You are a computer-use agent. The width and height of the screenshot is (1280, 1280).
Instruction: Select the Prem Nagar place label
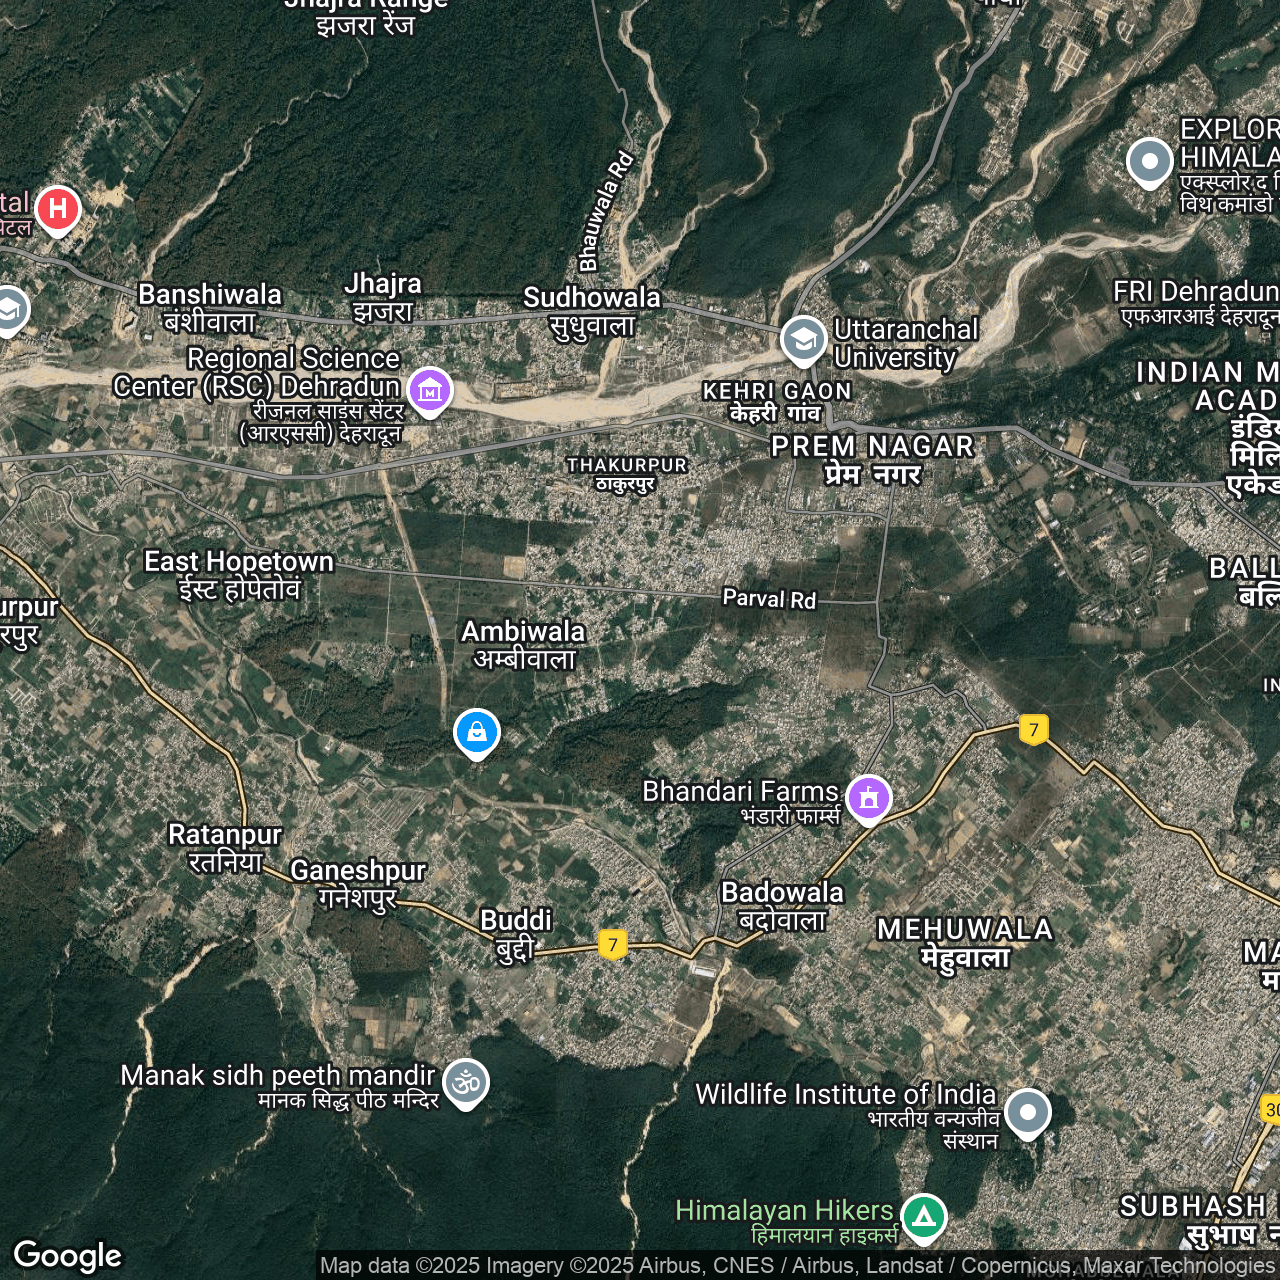872,447
